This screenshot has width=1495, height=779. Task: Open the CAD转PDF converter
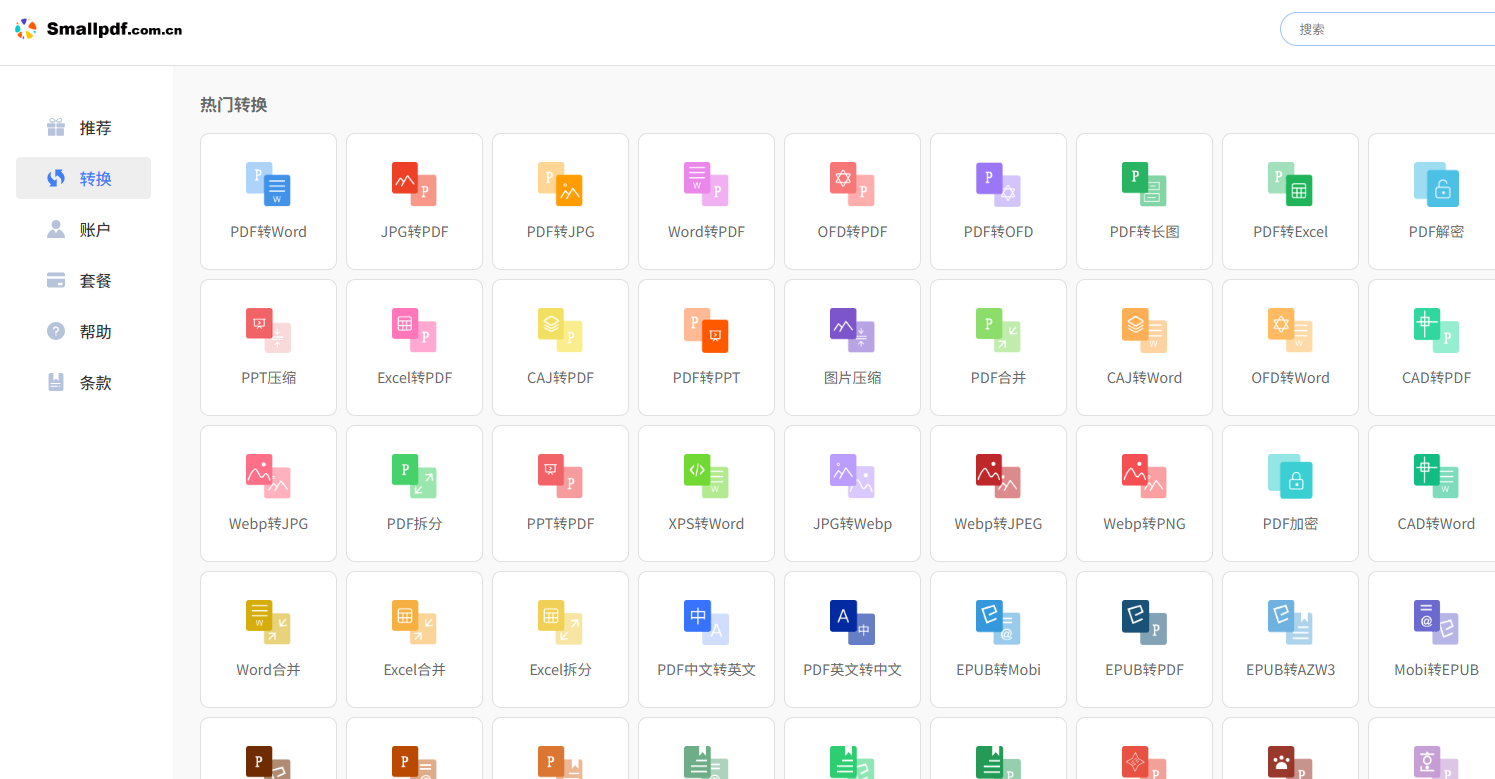pos(1436,347)
